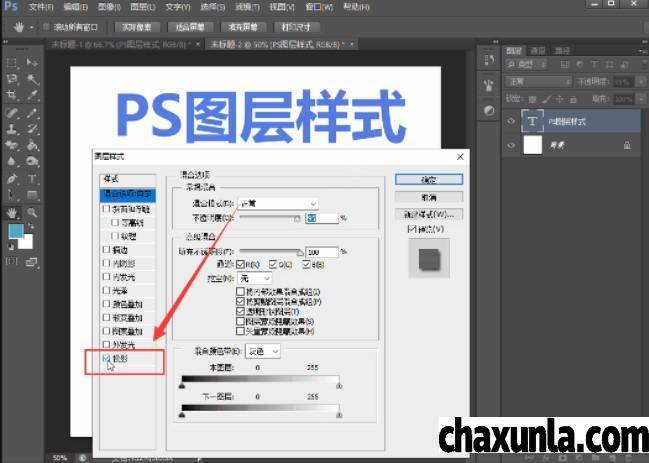Open the layer filter 类型 dropdown
The width and height of the screenshot is (649, 463).
pos(526,65)
